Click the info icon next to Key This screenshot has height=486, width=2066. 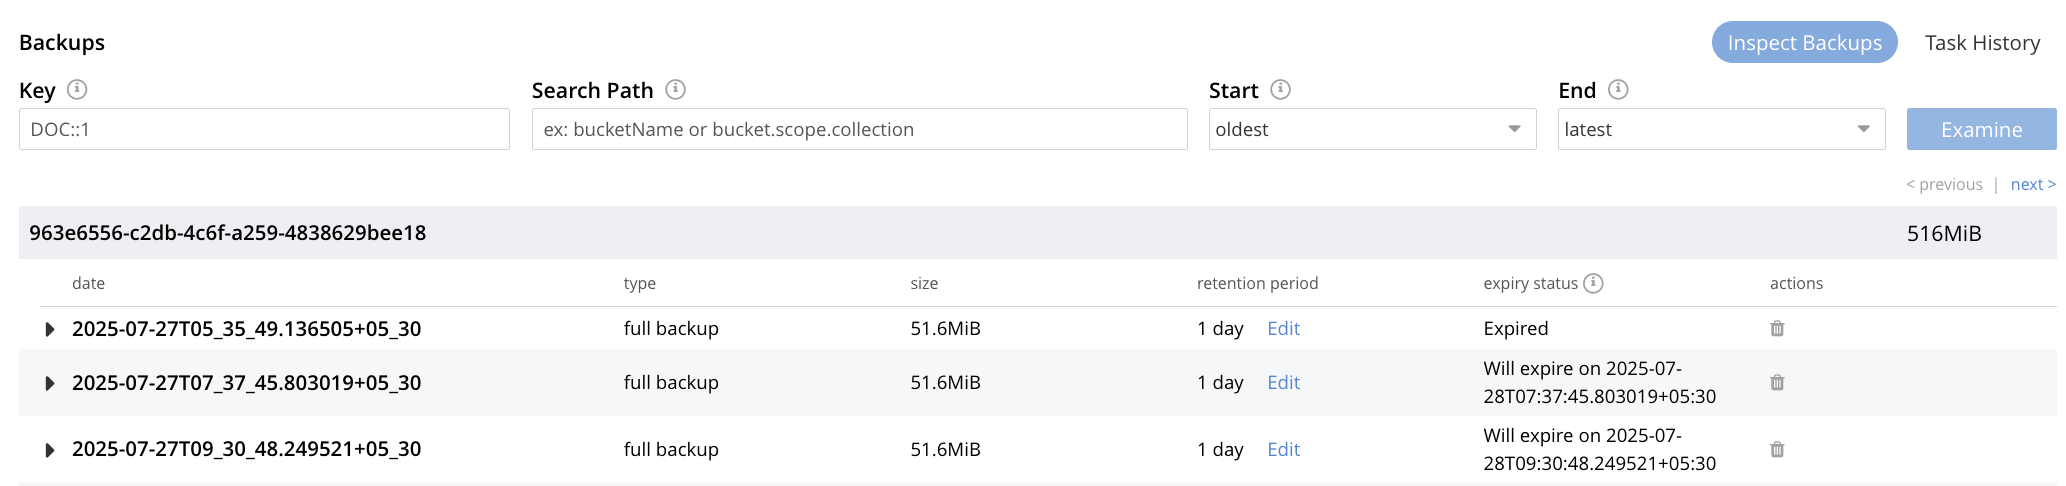[77, 90]
